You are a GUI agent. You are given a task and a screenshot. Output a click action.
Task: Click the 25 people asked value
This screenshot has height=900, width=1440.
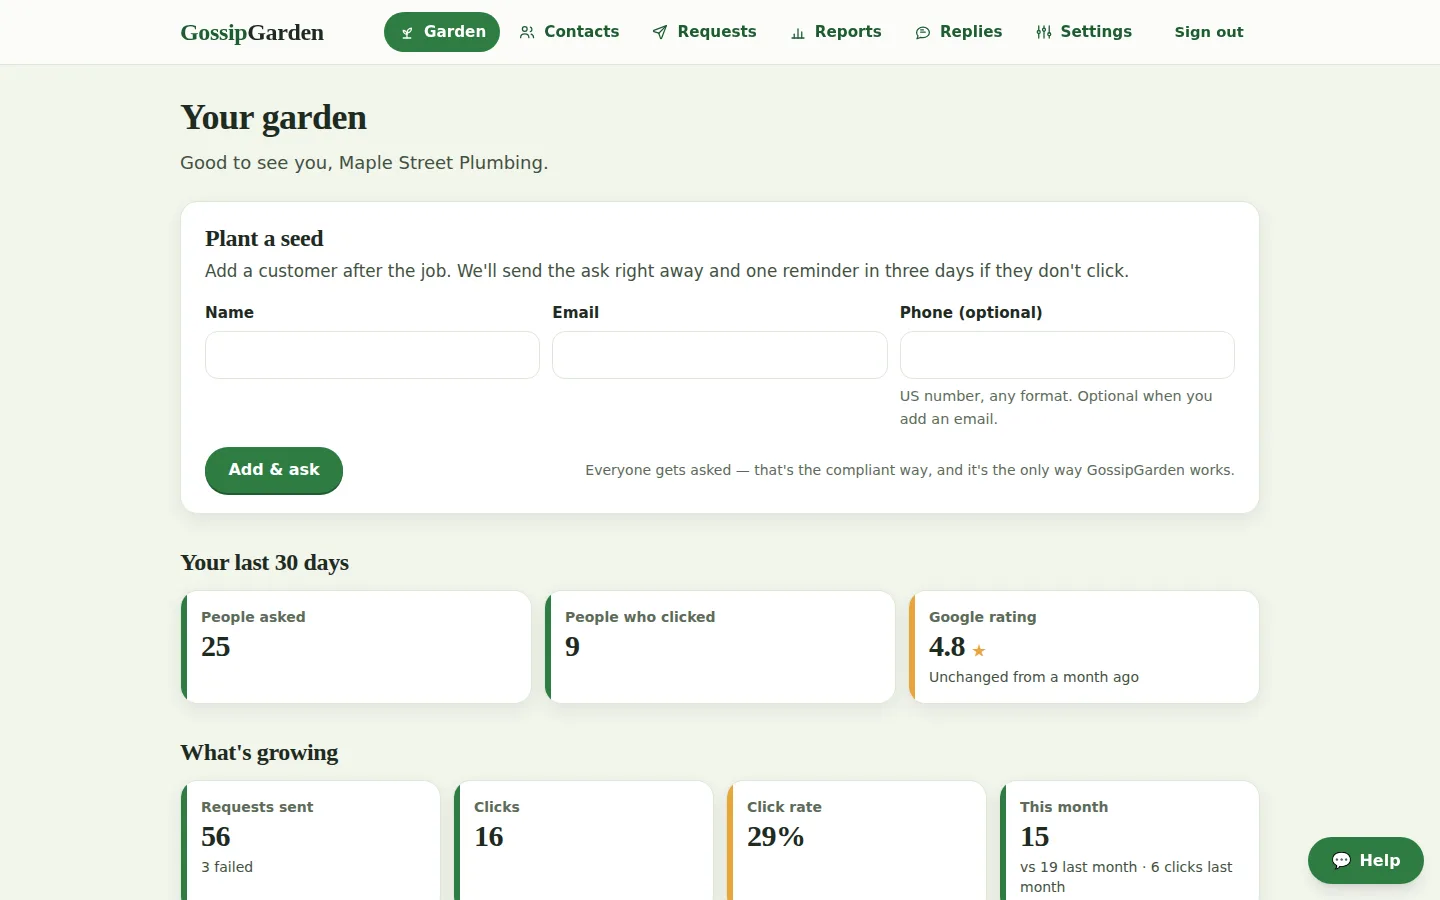tap(216, 647)
